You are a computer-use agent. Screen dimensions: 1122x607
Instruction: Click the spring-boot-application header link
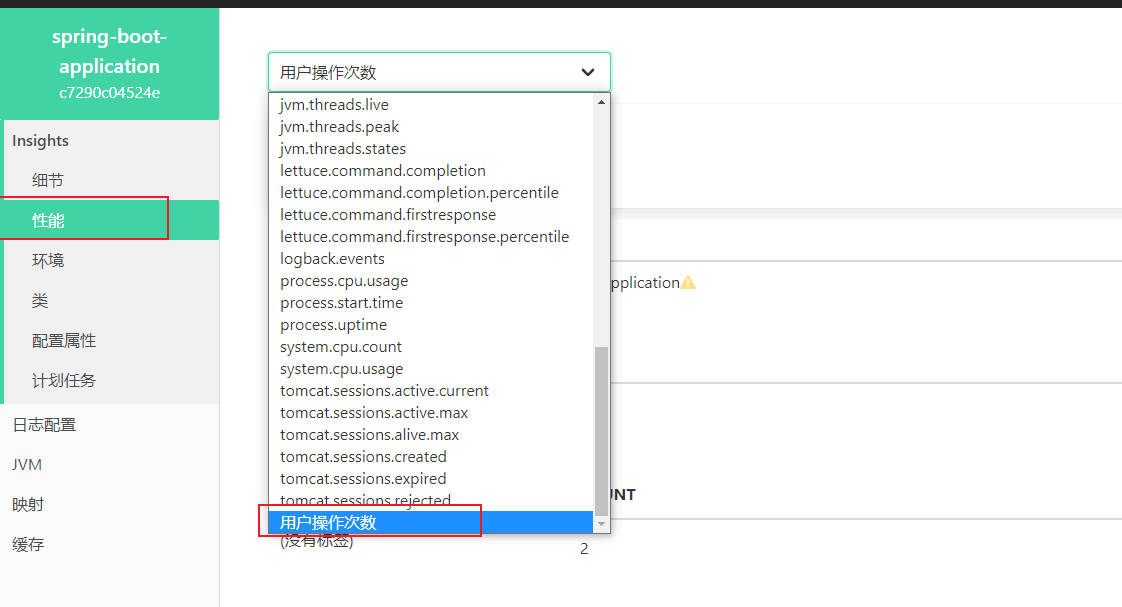click(x=109, y=52)
